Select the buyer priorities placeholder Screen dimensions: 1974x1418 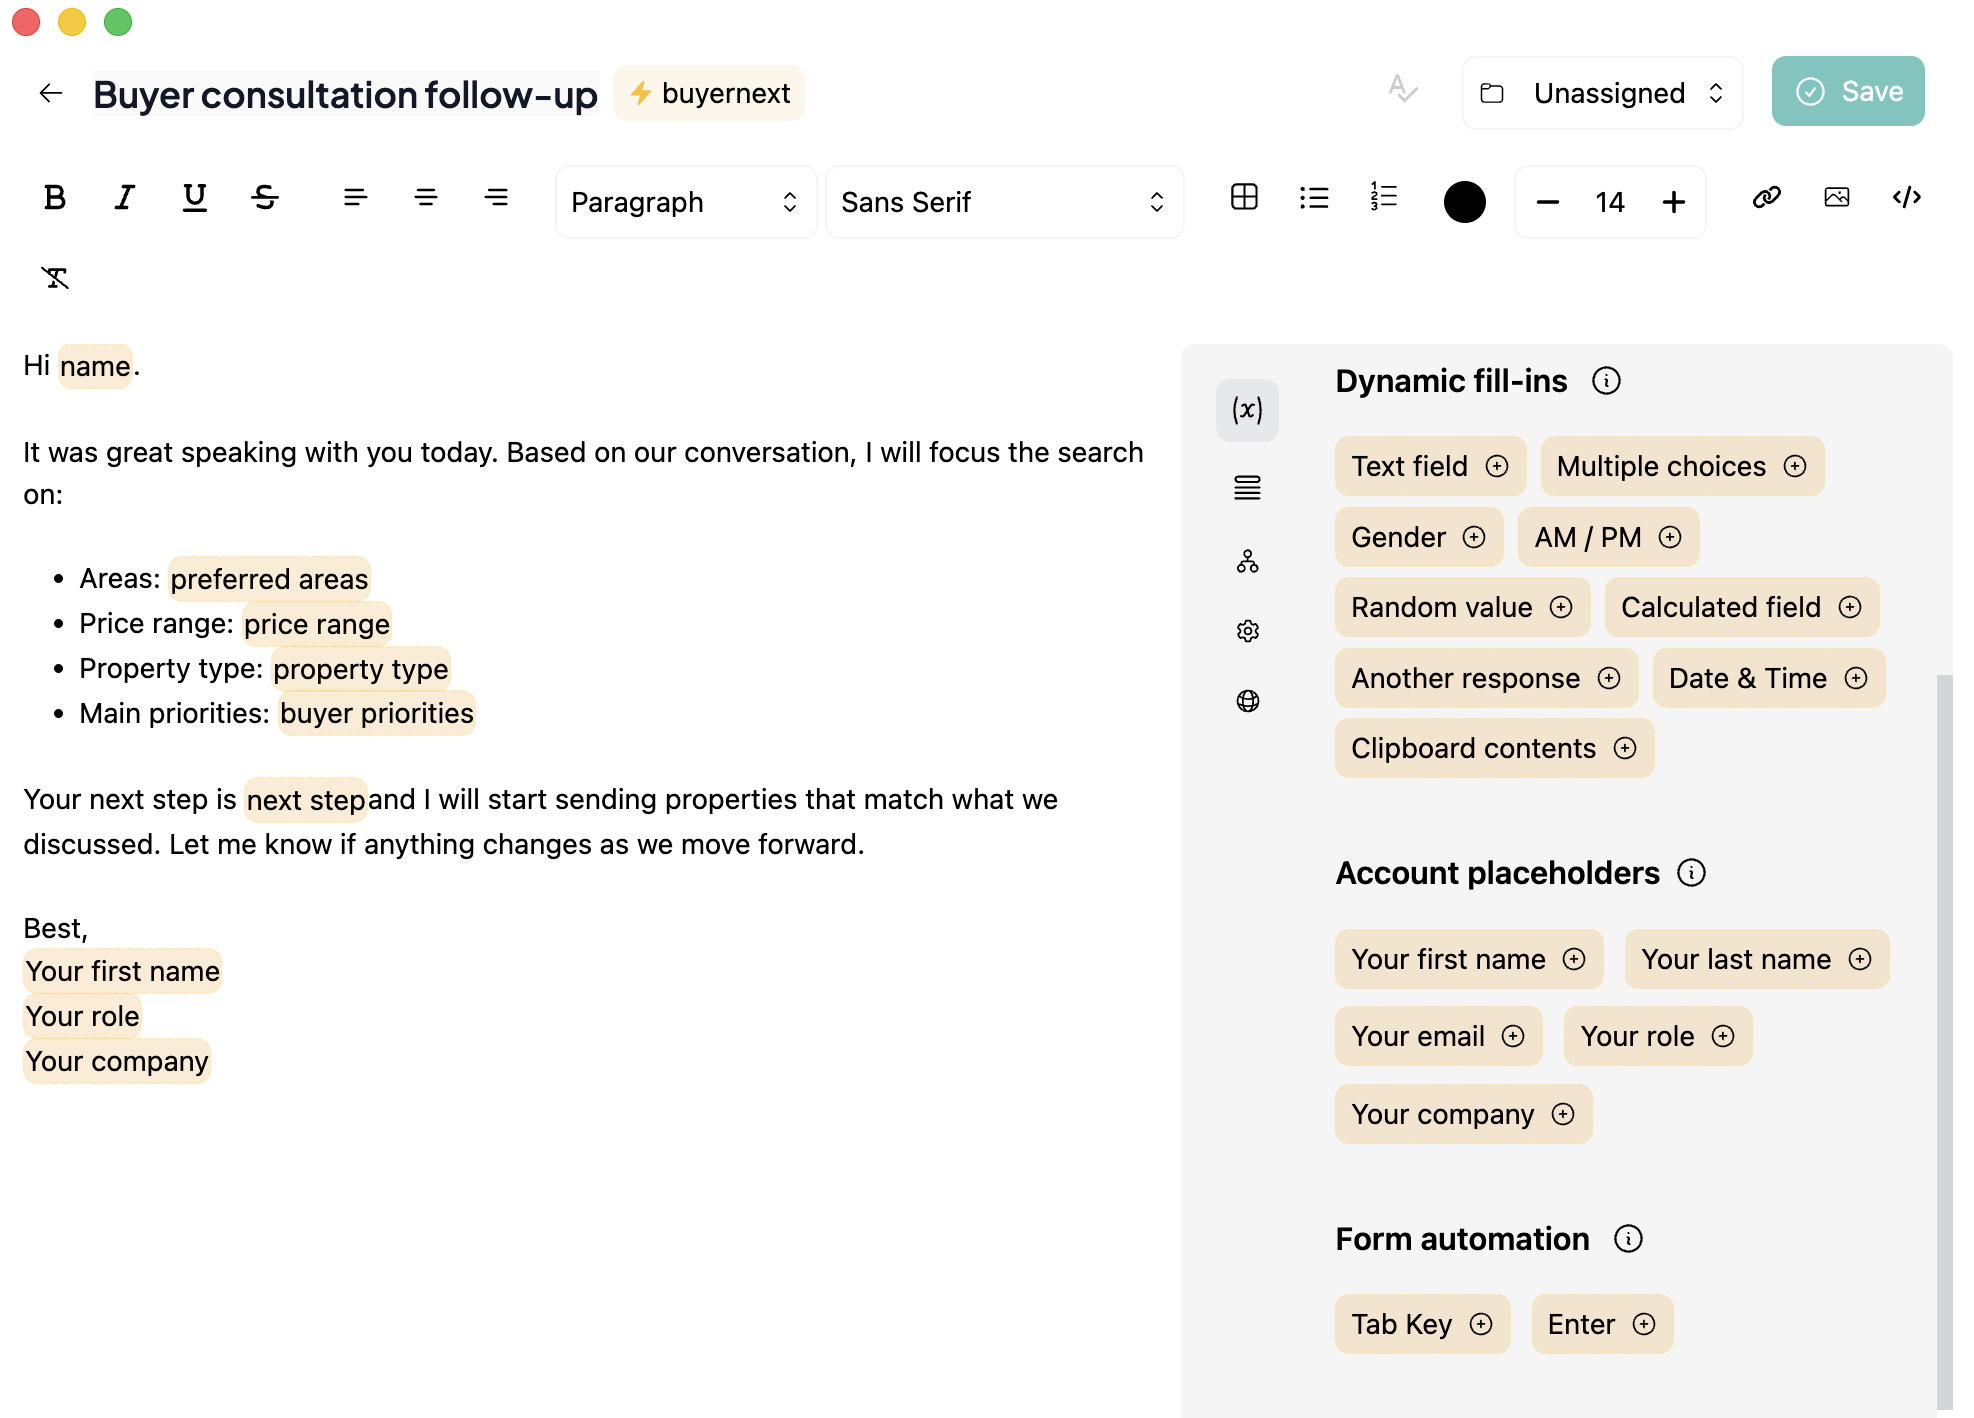click(x=376, y=713)
